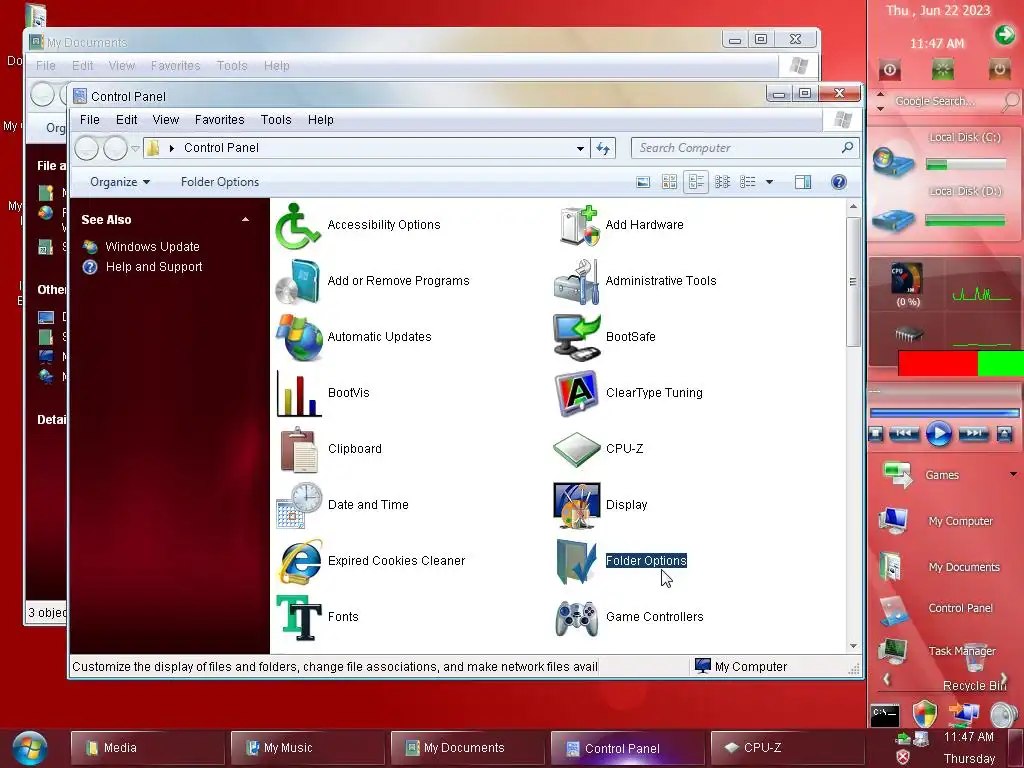This screenshot has height=768, width=1024.
Task: Switch to the My Music taskbar button
Action: pos(308,748)
